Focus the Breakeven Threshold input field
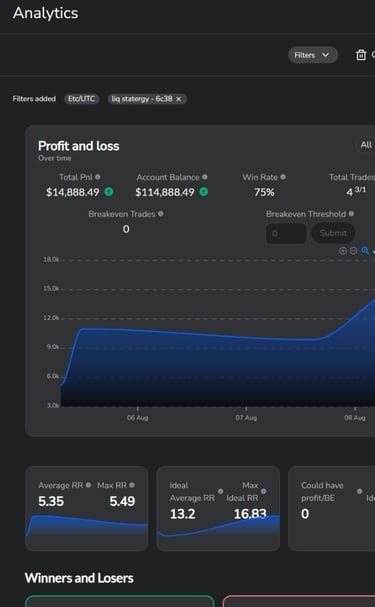 [x=286, y=233]
